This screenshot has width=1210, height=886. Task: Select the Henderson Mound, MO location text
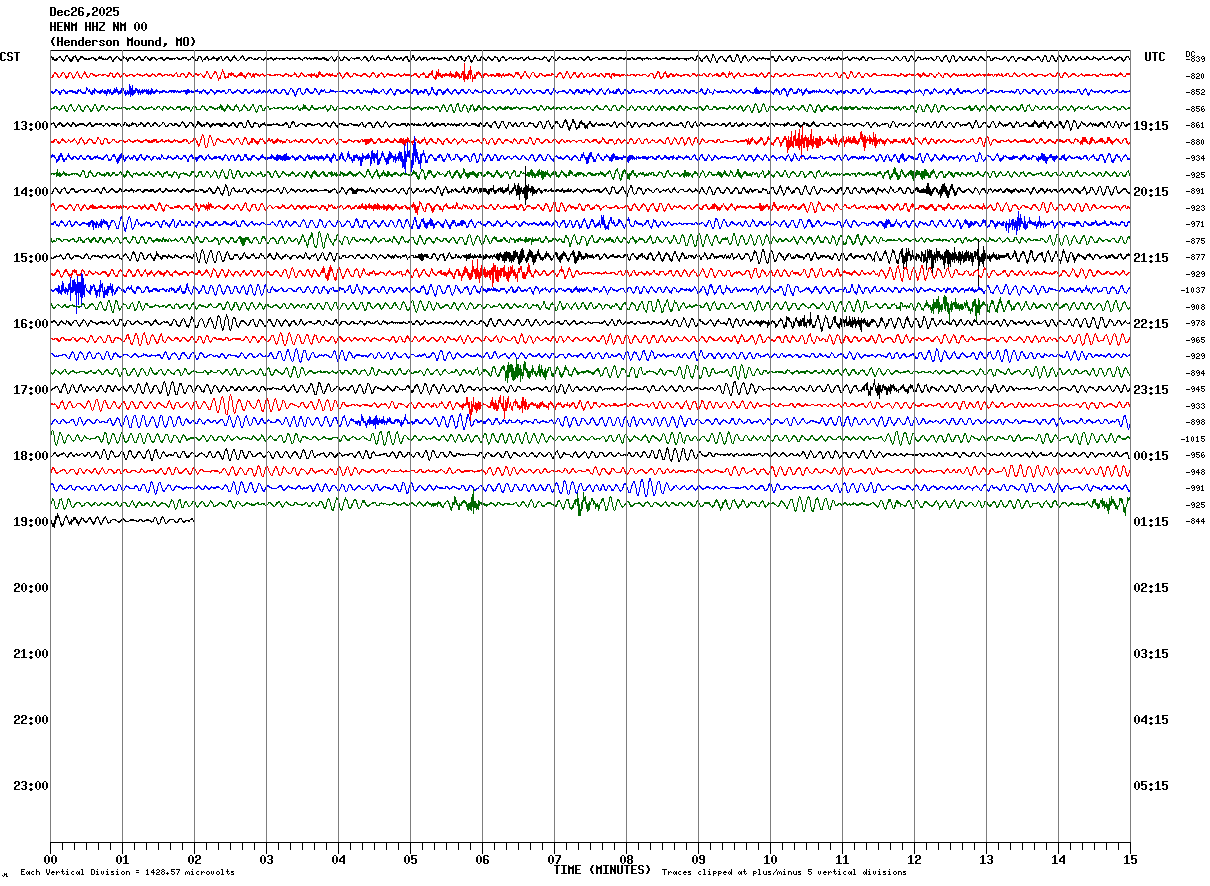pyautogui.click(x=123, y=42)
